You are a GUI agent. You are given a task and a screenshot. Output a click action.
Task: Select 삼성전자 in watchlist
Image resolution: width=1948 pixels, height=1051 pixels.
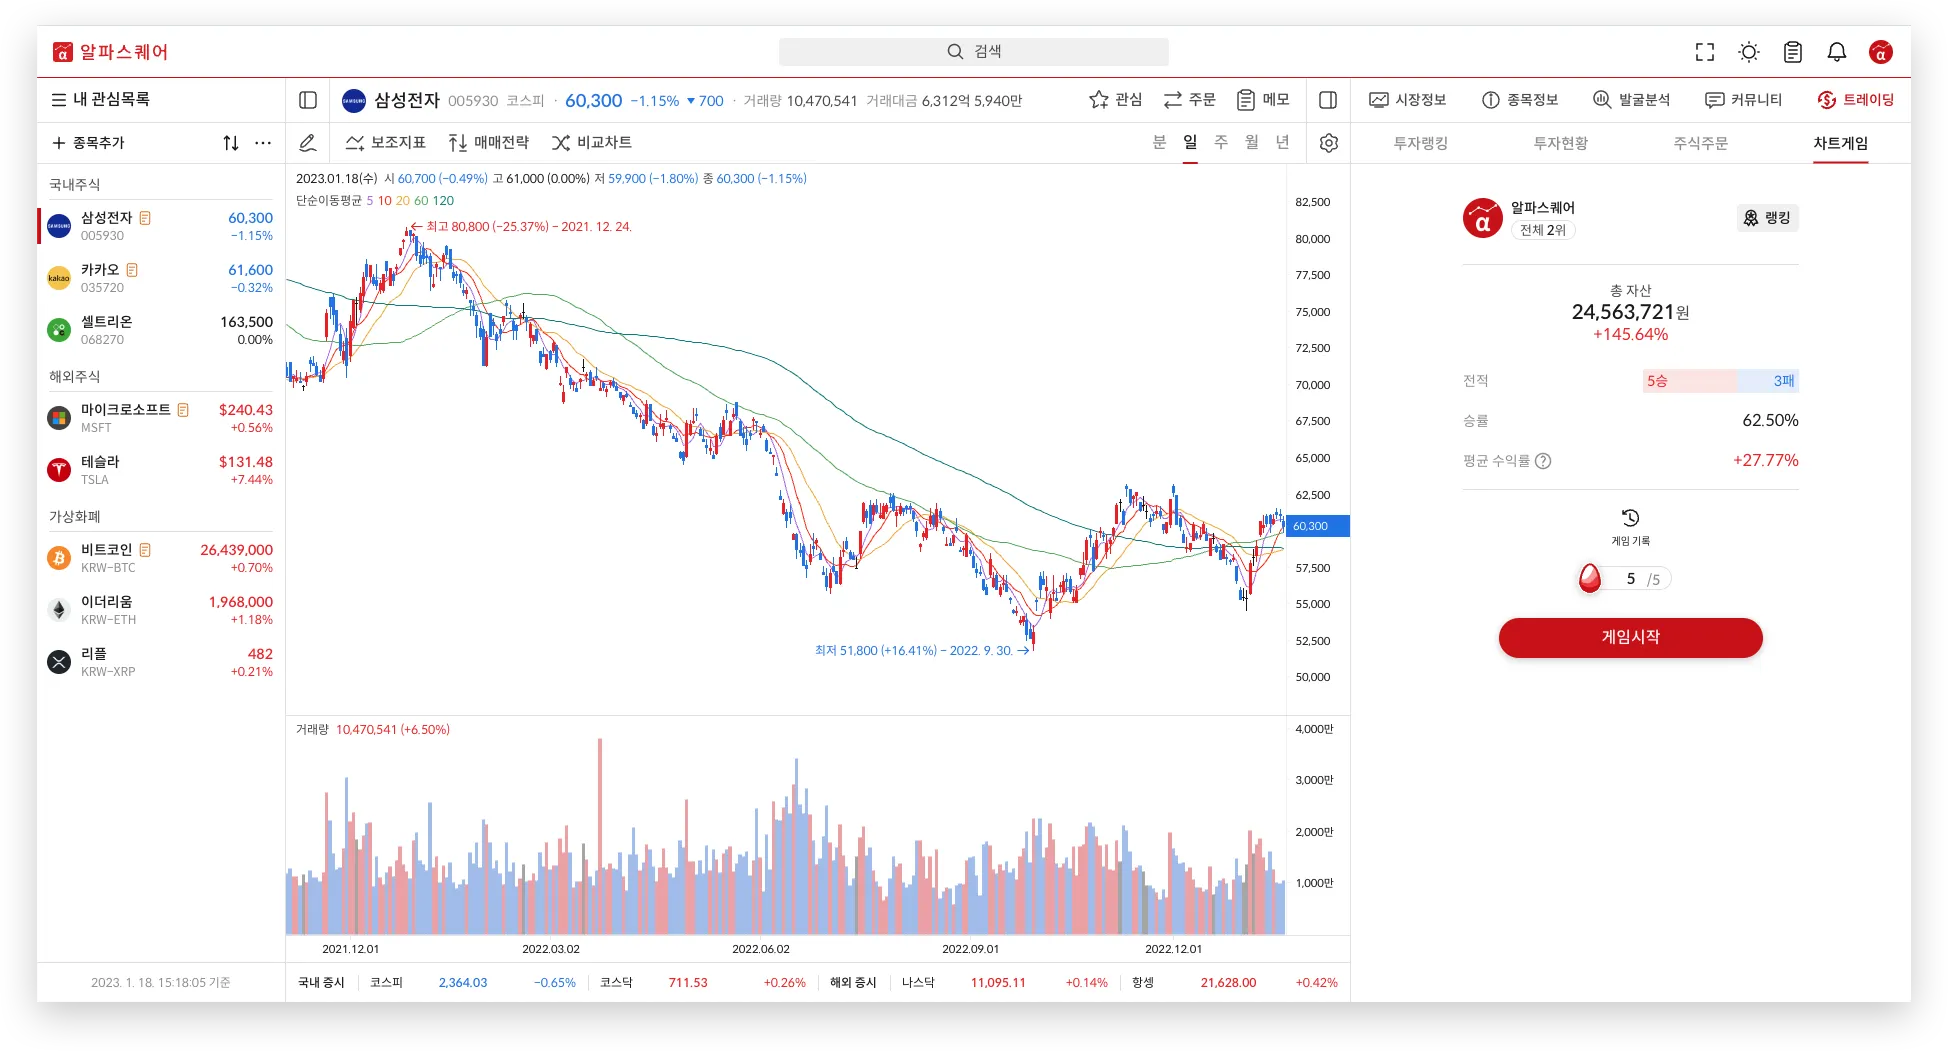pyautogui.click(x=160, y=226)
